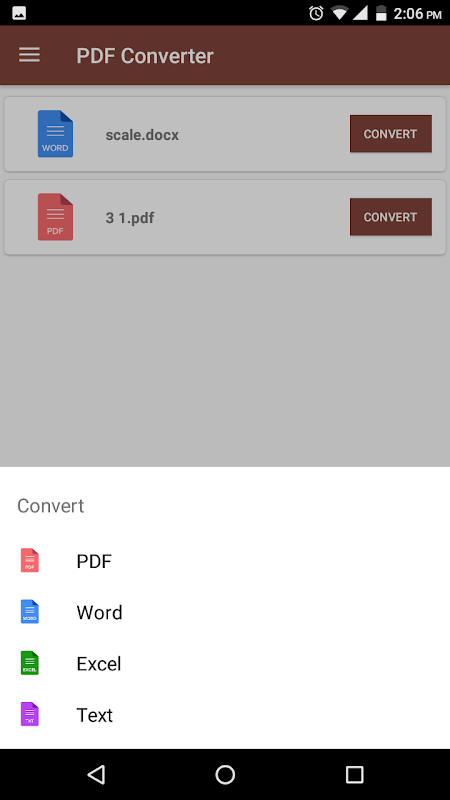The height and width of the screenshot is (800, 450).
Task: Tap the red PDF file icon for 3 1.pdf
Action: 55,217
